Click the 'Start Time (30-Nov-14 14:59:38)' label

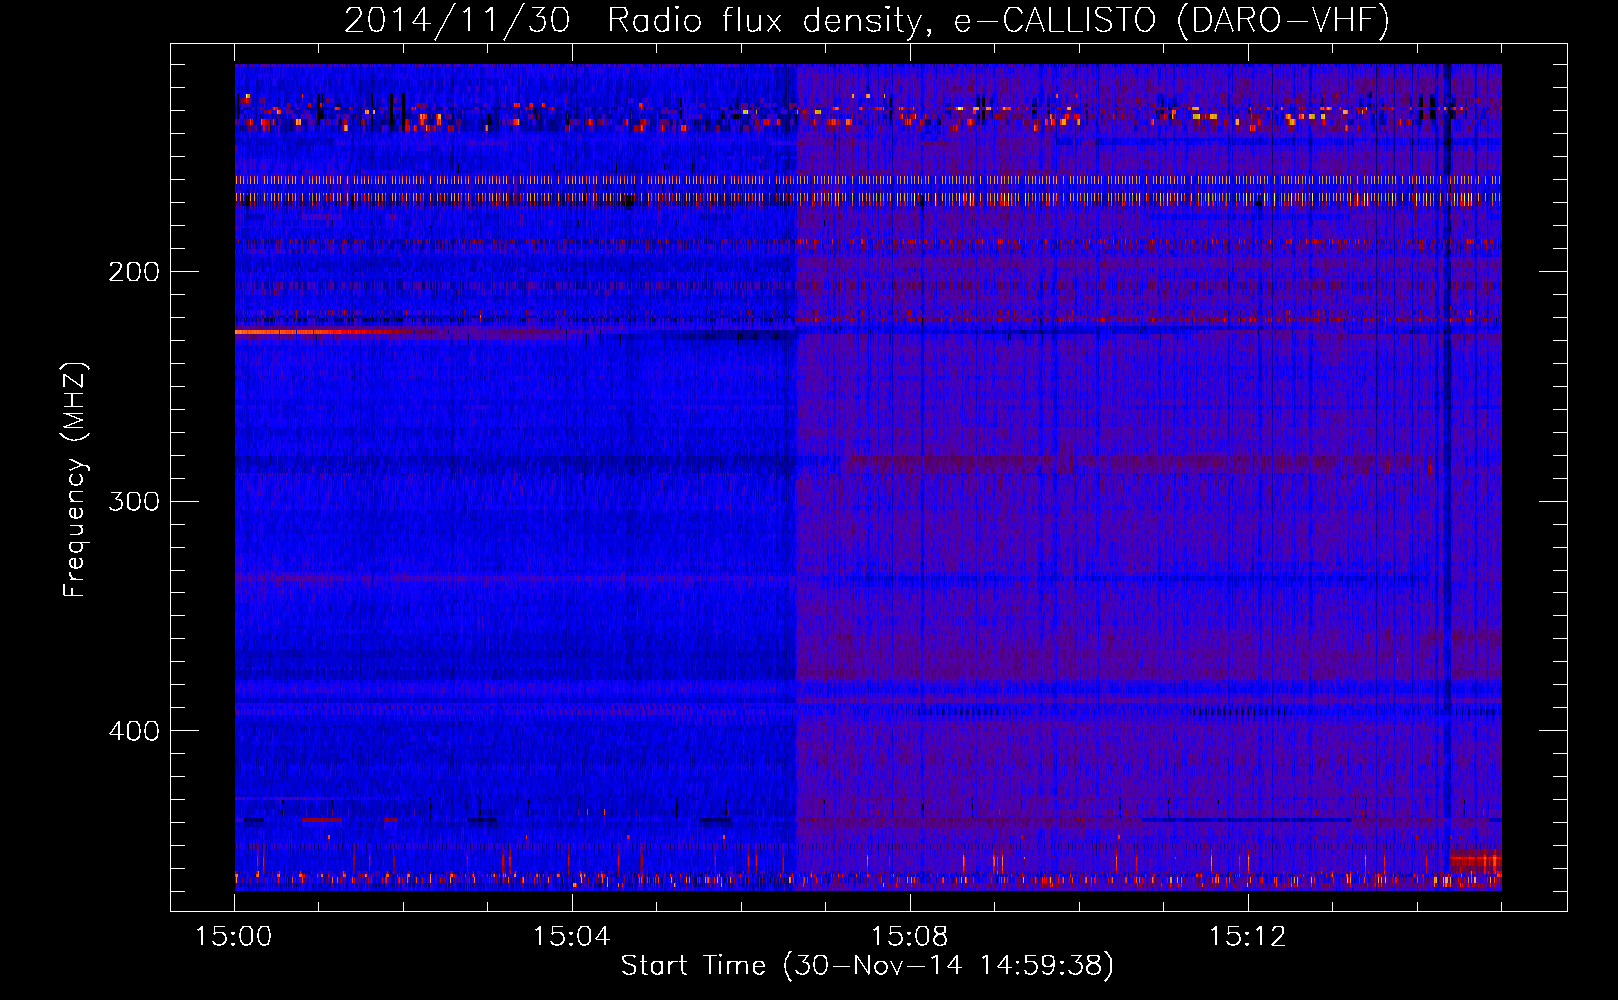click(x=867, y=966)
